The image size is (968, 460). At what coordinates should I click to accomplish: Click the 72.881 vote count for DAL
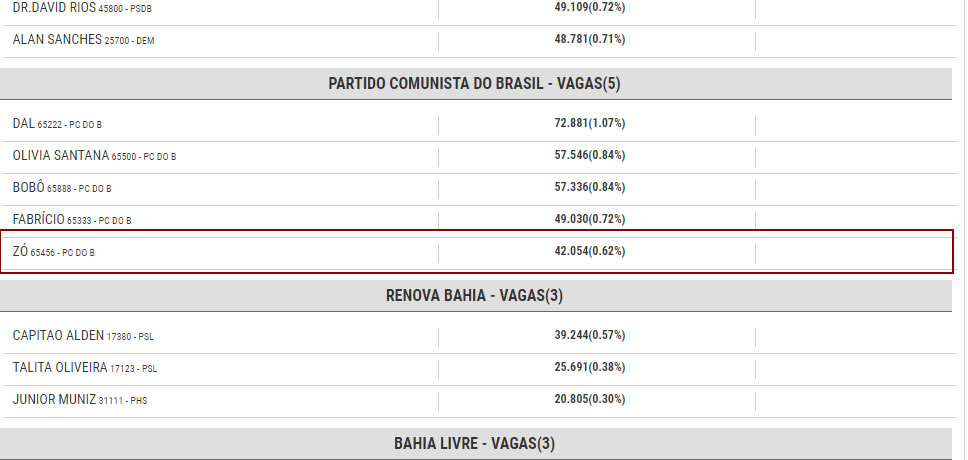pyautogui.click(x=590, y=123)
